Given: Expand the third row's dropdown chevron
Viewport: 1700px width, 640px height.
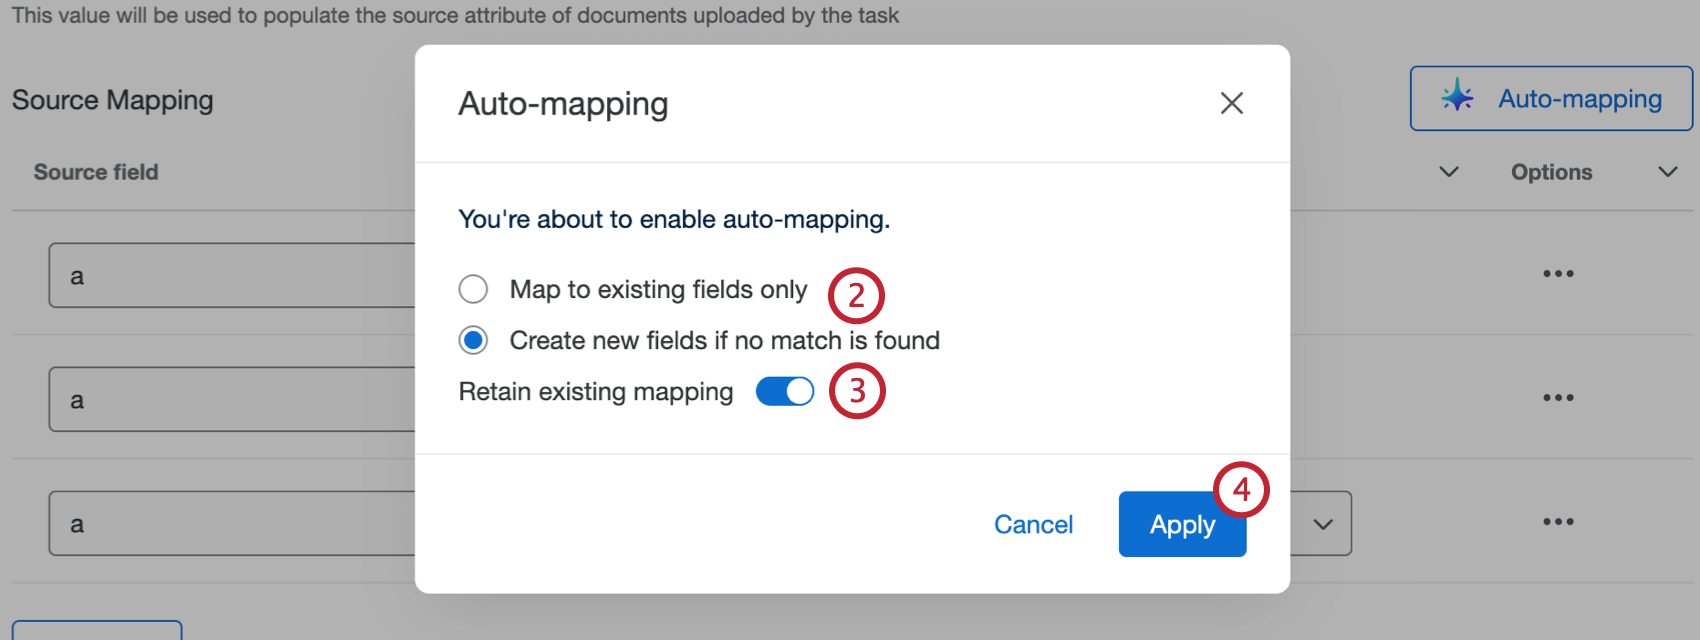Looking at the screenshot, I should (1322, 524).
